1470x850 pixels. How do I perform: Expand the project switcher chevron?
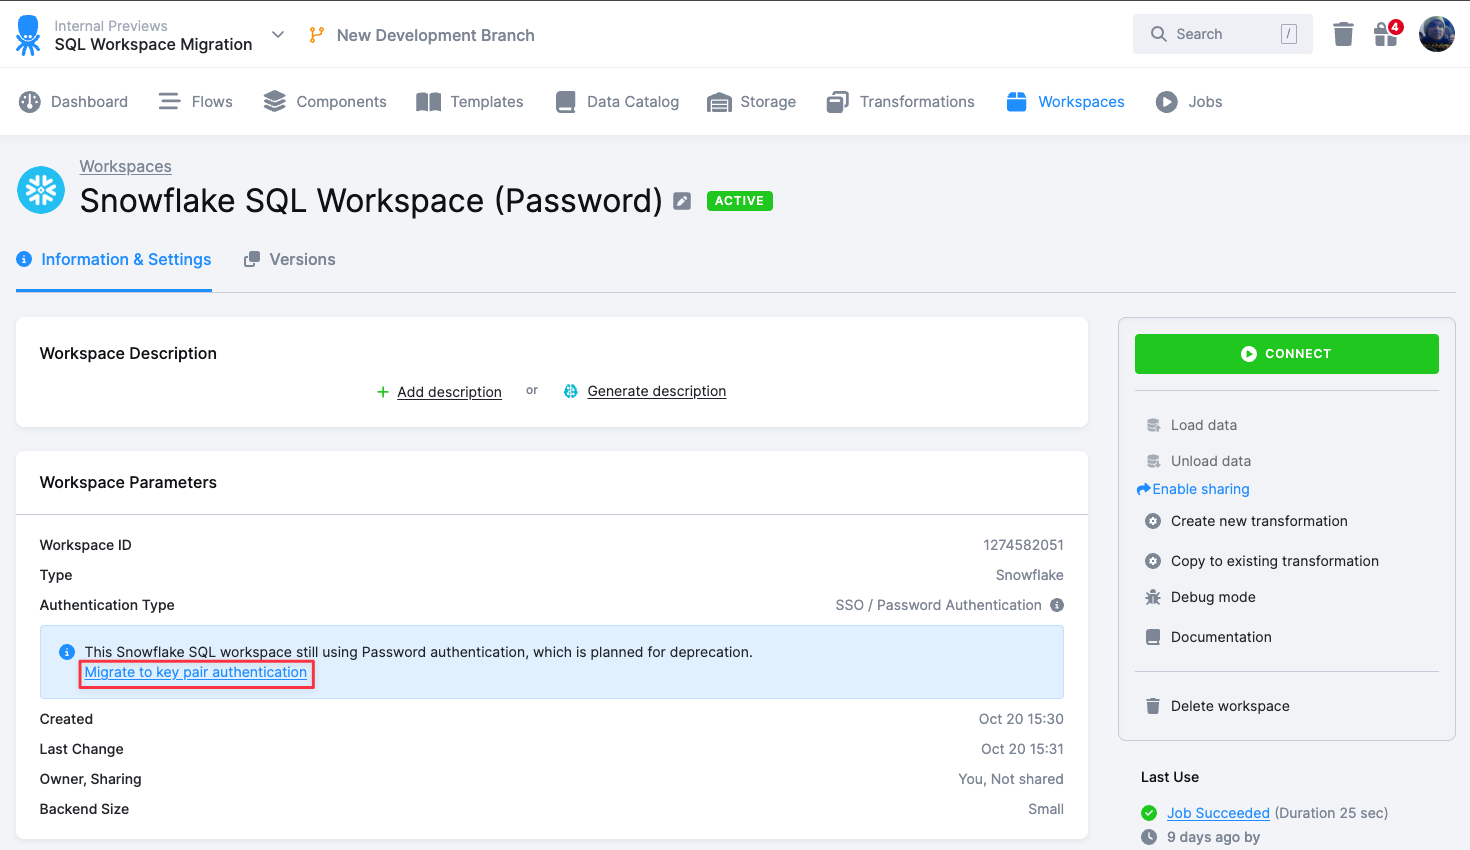coord(278,35)
